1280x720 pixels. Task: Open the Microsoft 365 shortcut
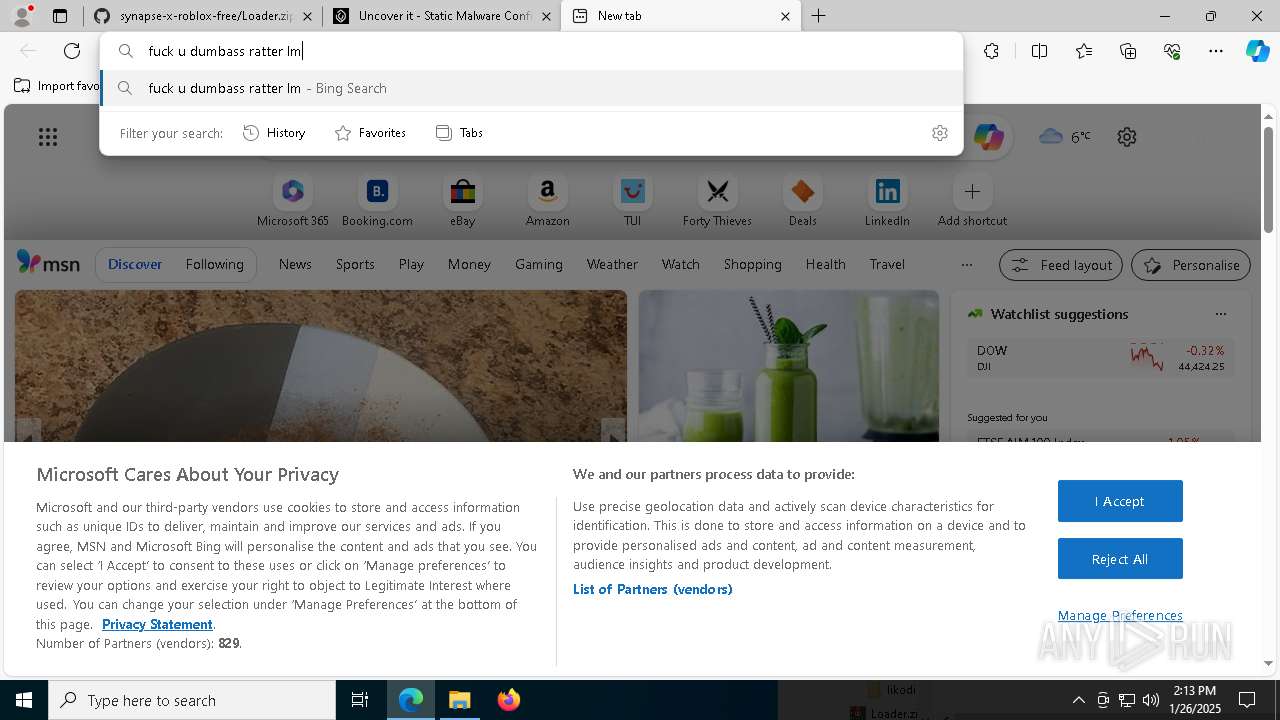pyautogui.click(x=293, y=201)
